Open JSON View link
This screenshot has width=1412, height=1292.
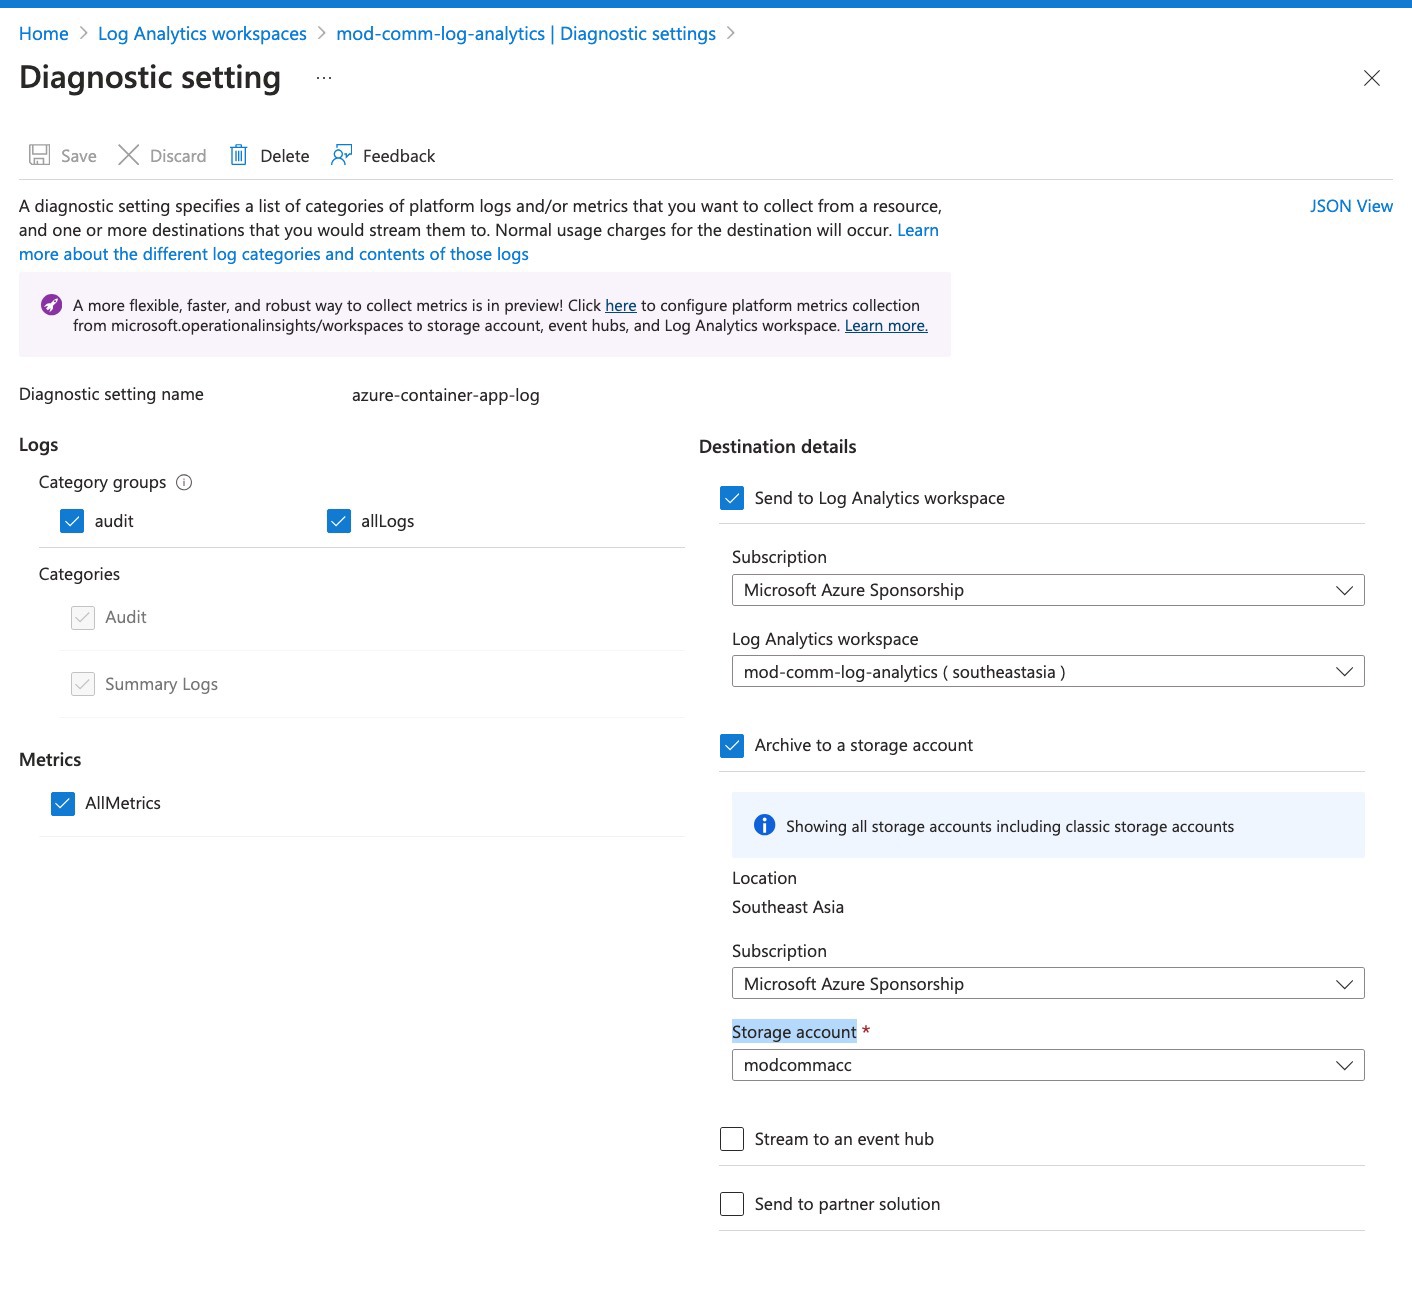tap(1351, 206)
